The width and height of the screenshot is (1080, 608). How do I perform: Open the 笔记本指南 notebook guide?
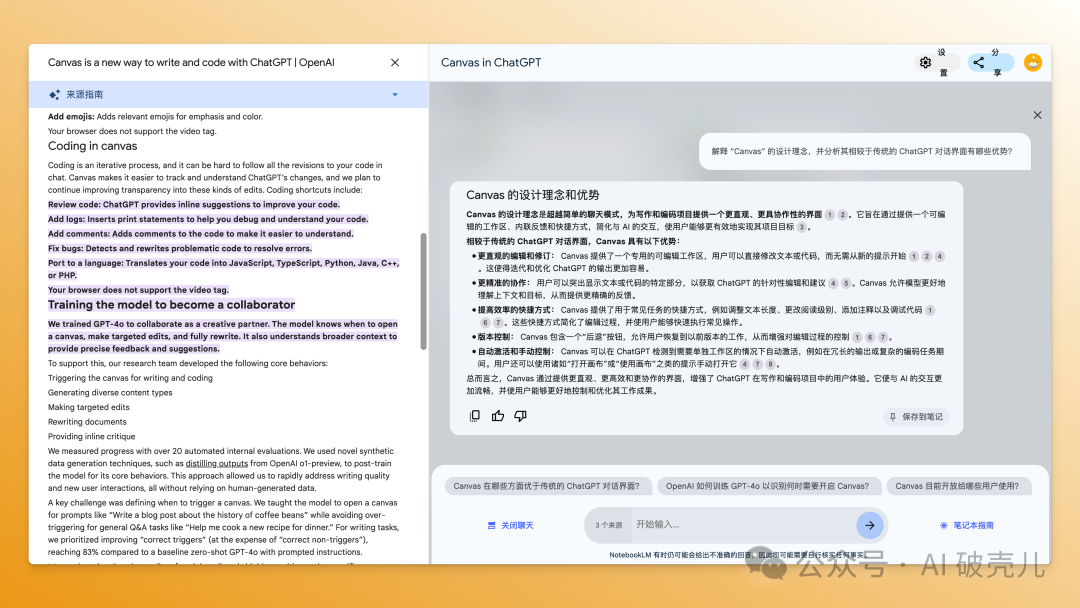pos(966,525)
